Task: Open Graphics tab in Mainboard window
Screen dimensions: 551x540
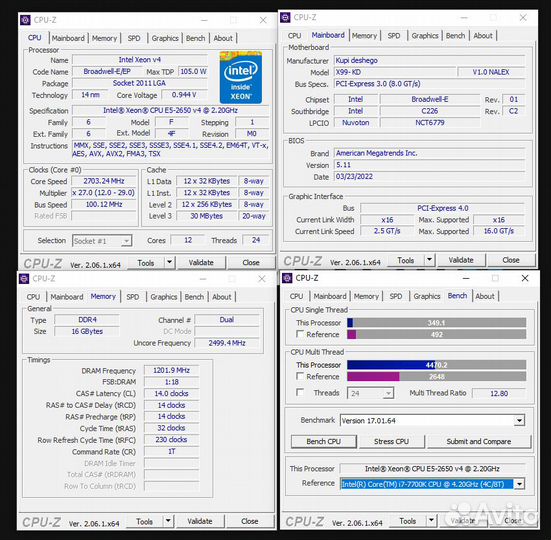Action: (x=425, y=35)
